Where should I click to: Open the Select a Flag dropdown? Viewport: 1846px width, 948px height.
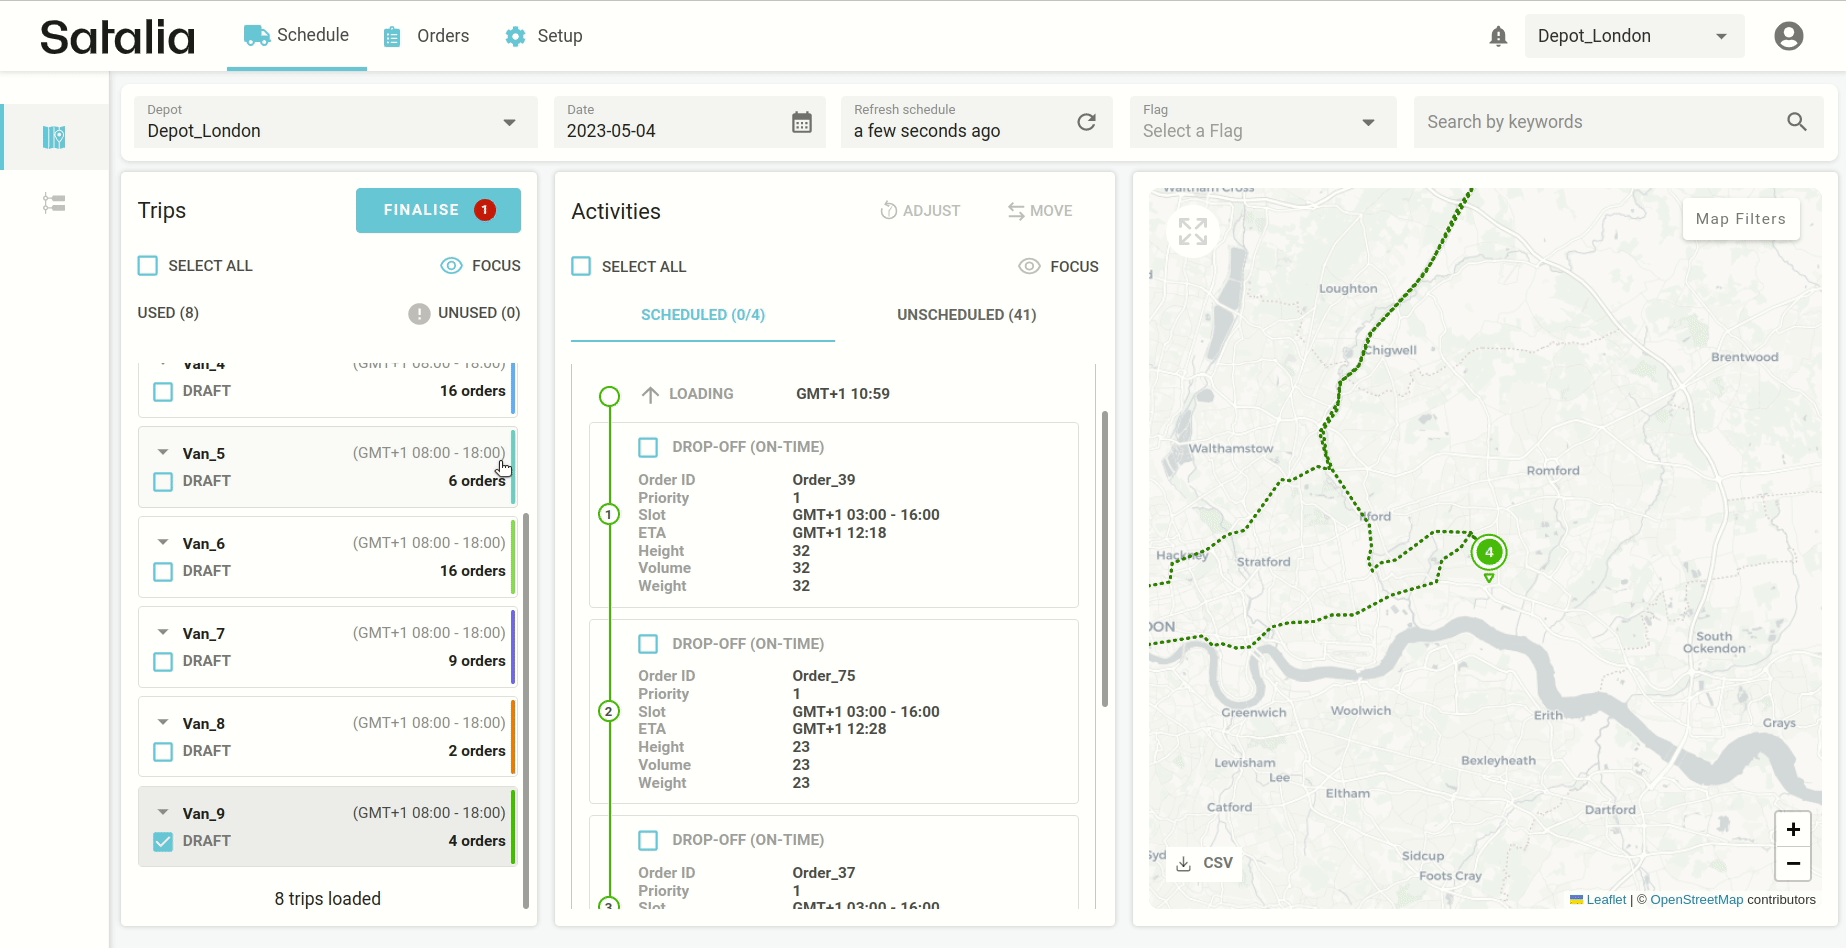click(1262, 122)
